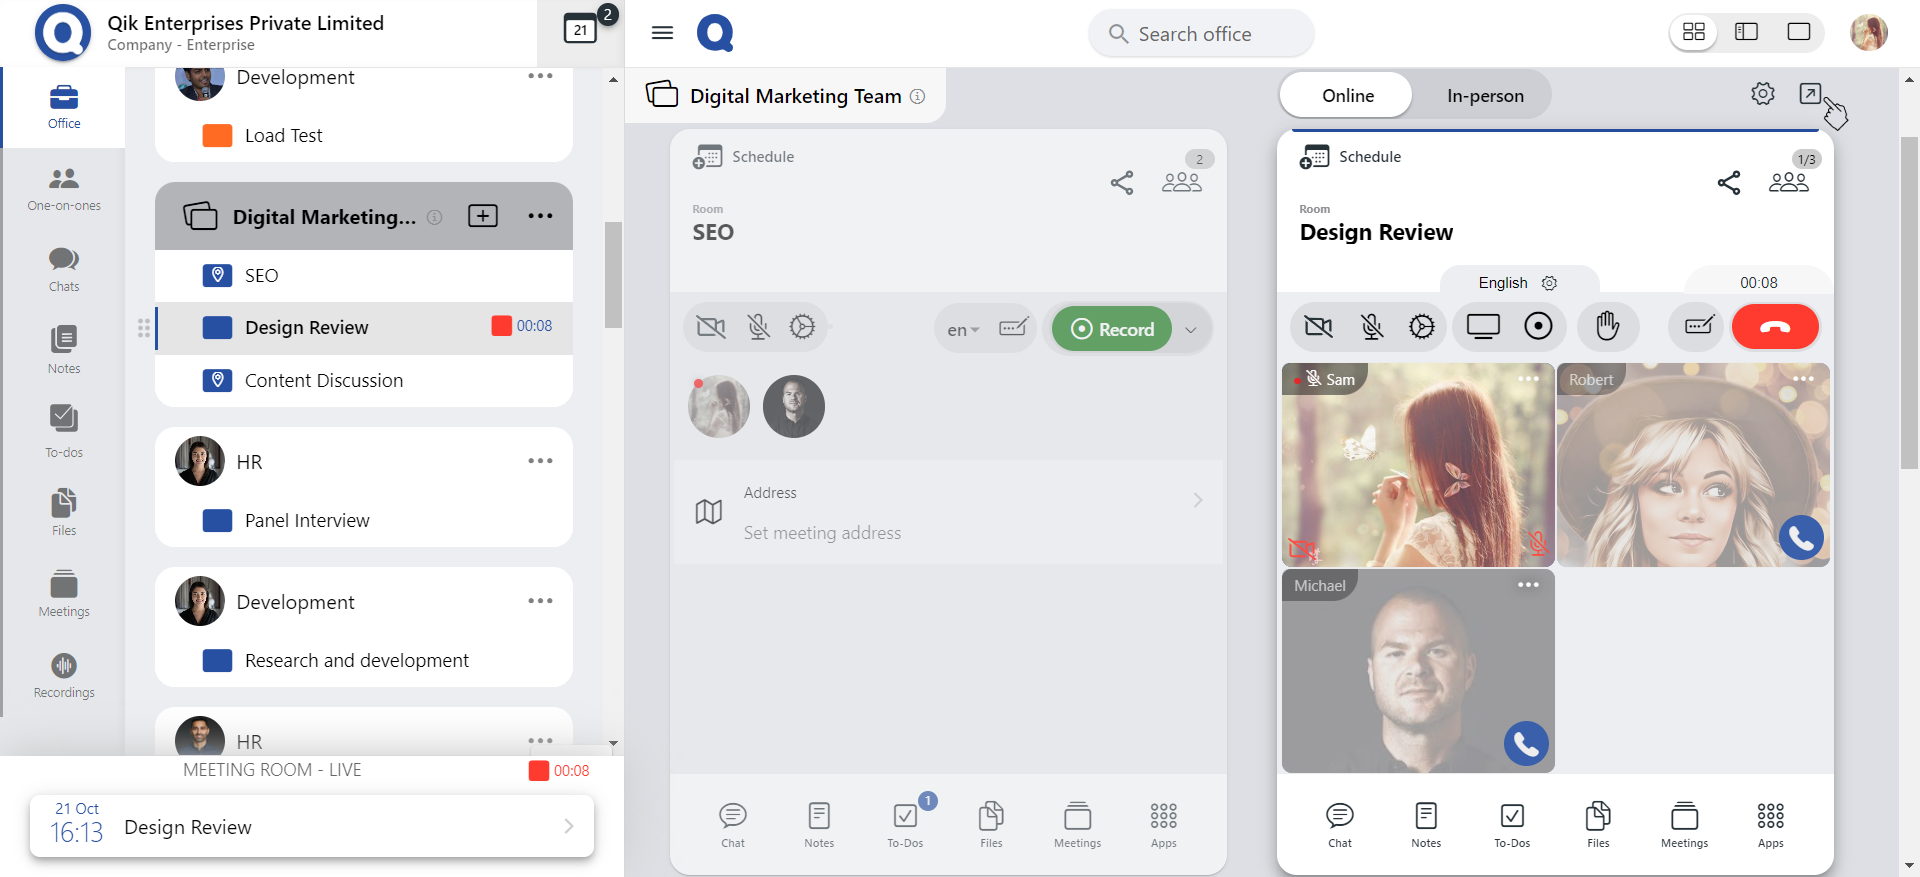Open Content Discussion room in list

coord(323,381)
